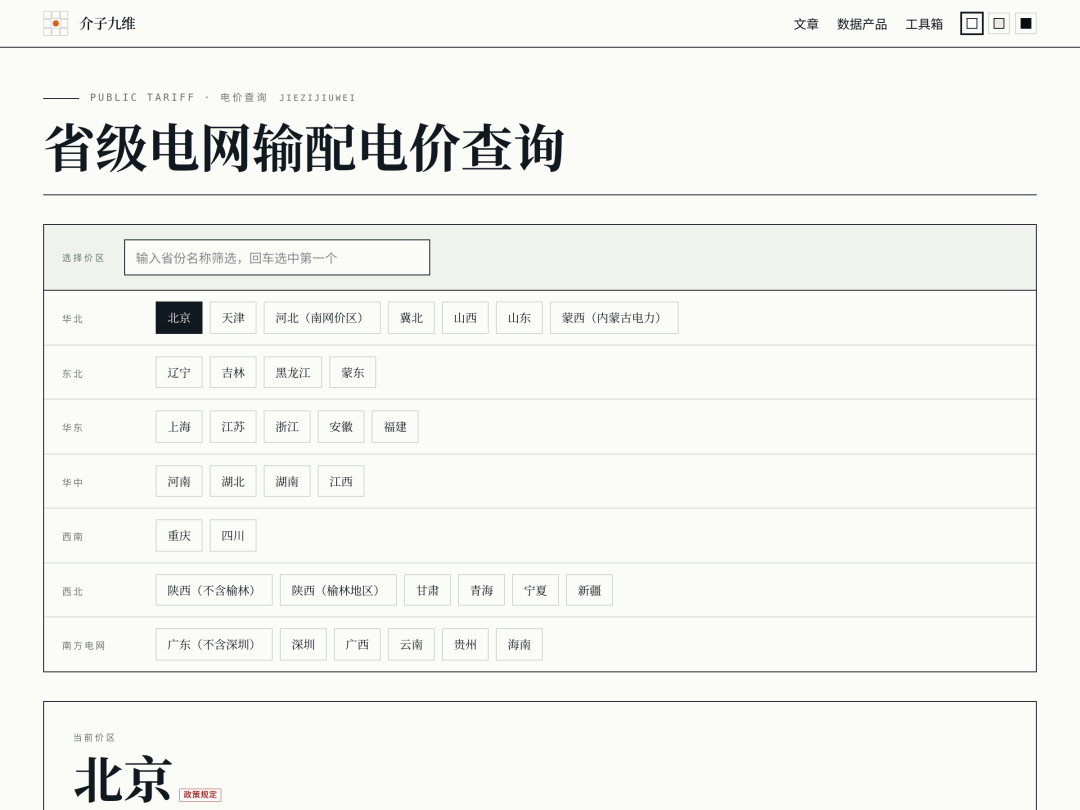This screenshot has width=1080, height=810.
Task: Click the large 北京 current zone heading
Action: tap(123, 779)
